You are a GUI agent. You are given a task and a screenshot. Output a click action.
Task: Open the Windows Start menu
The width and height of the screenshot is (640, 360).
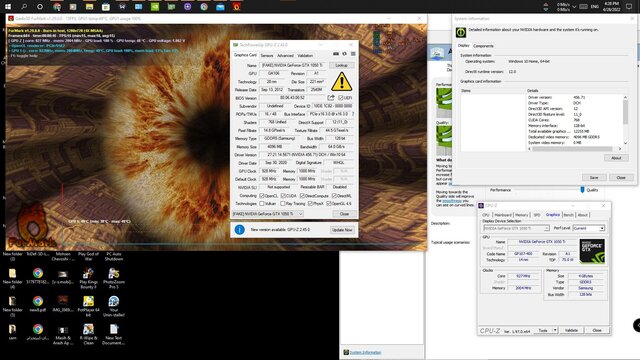tap(8, 7)
